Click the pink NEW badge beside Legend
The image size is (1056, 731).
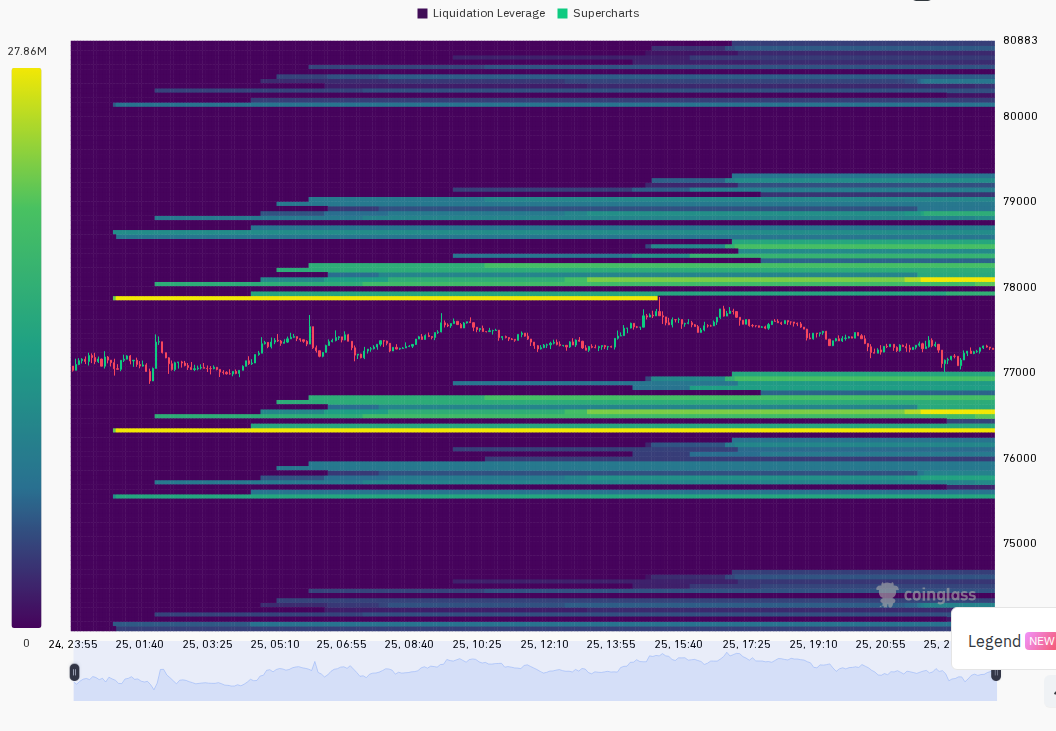[1041, 641]
